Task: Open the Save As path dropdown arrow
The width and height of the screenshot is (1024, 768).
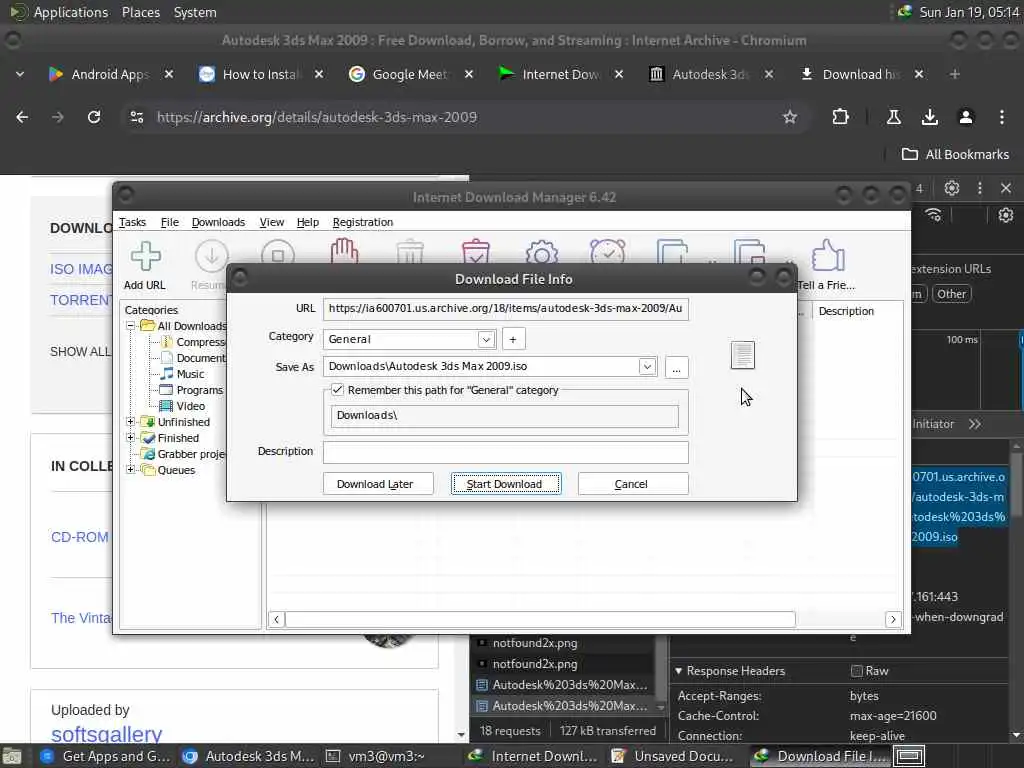Action: [647, 366]
